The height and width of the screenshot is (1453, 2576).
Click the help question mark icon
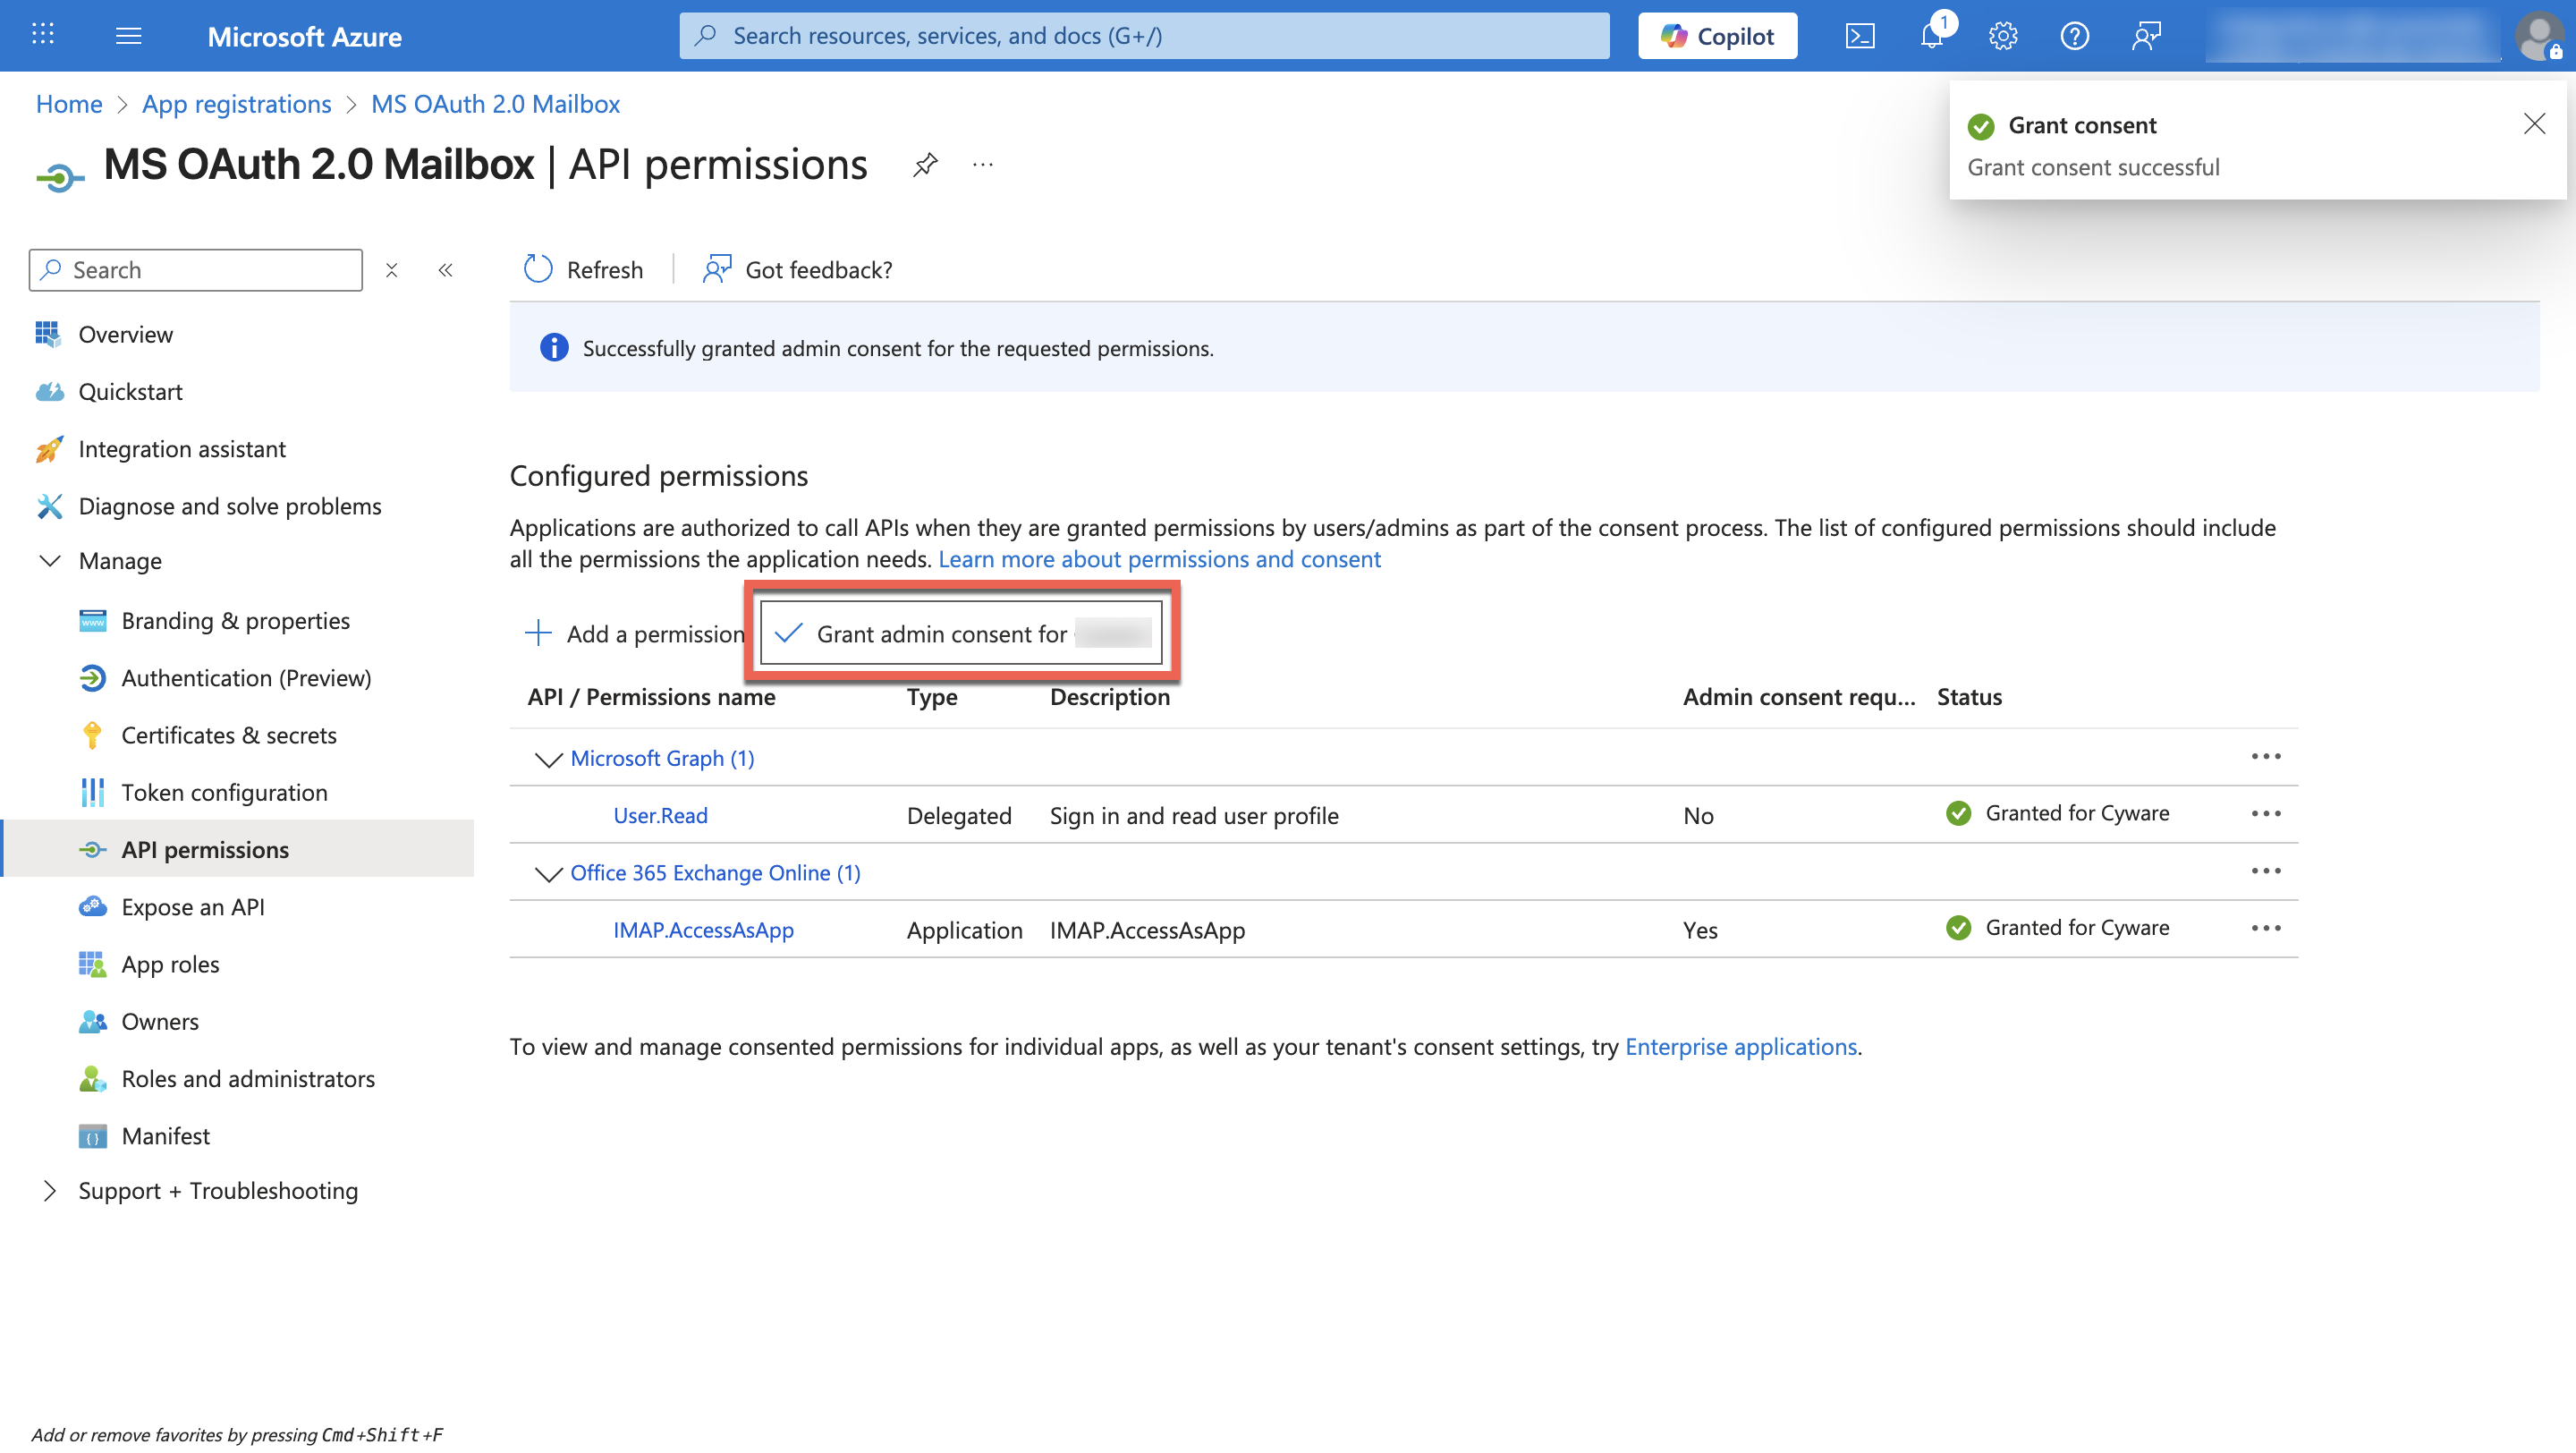tap(2074, 36)
